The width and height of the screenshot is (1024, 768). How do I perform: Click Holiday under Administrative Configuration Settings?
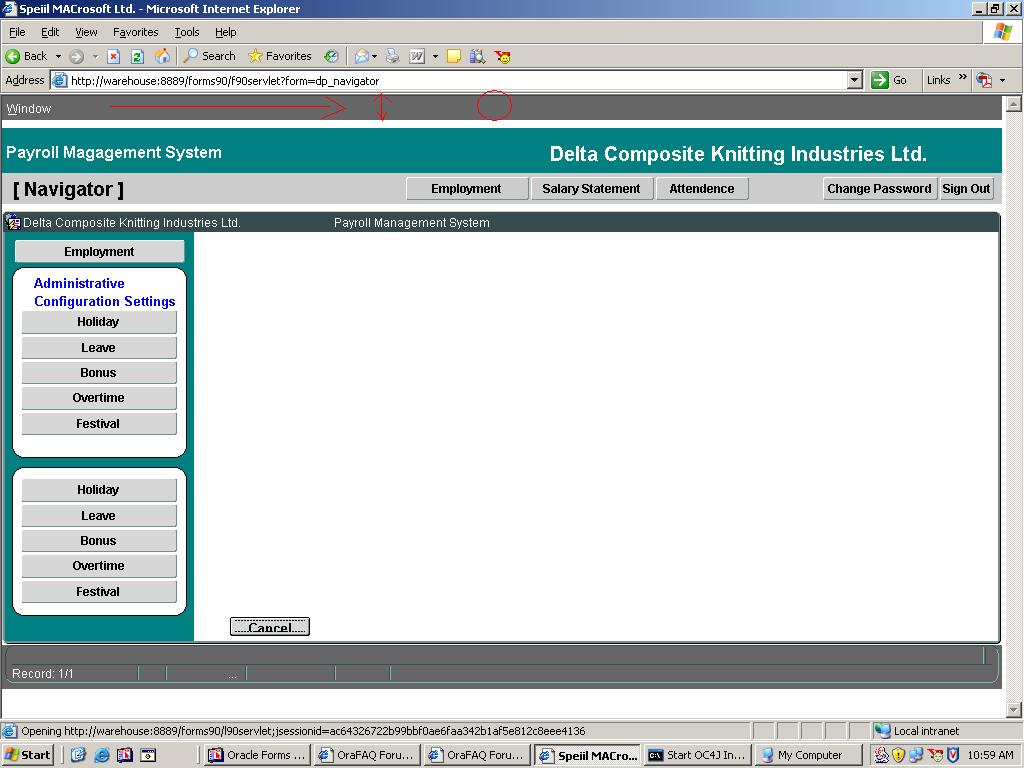click(x=99, y=322)
